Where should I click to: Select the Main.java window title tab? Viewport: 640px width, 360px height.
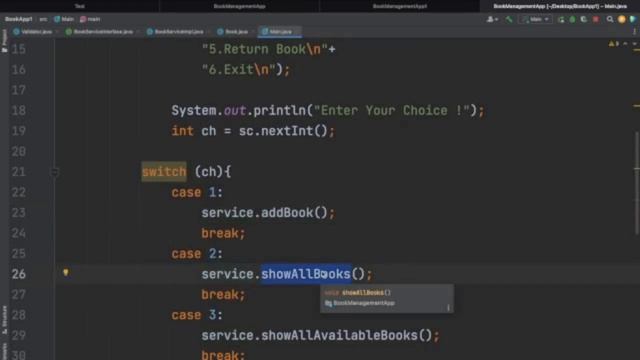coord(560,6)
